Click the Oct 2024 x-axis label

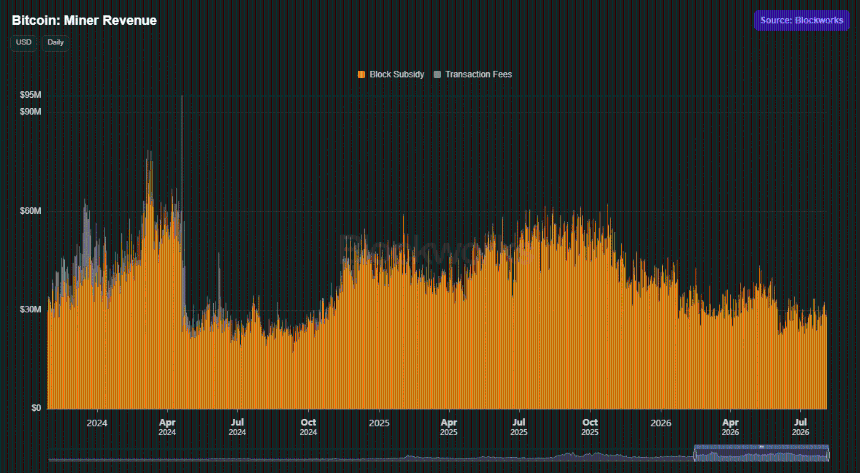click(x=308, y=427)
